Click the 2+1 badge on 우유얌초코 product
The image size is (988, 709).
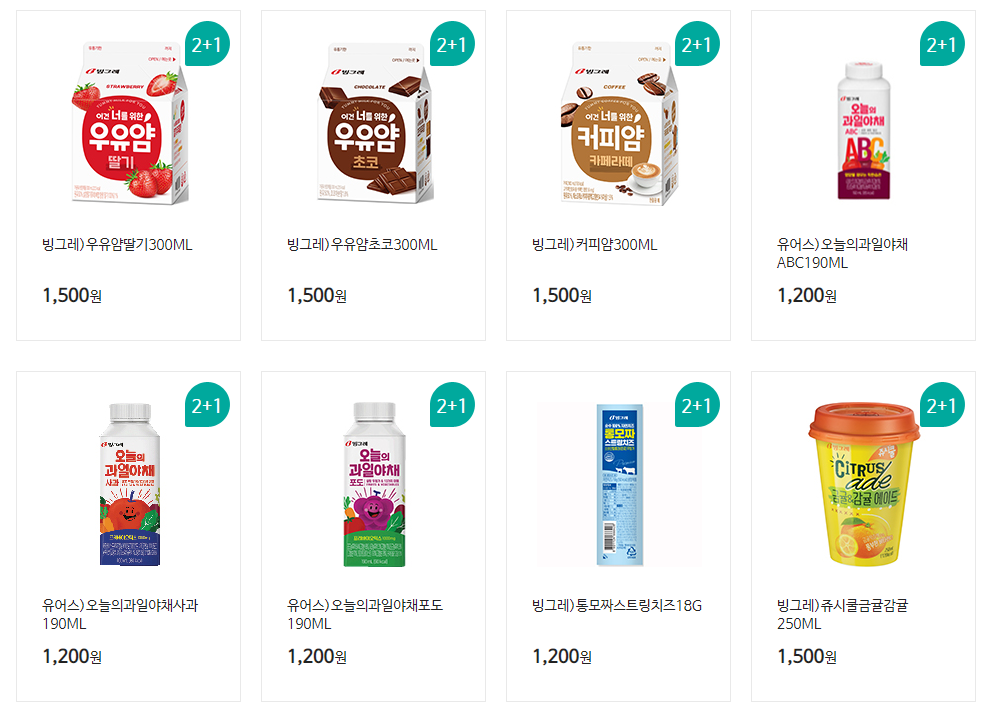(452, 43)
